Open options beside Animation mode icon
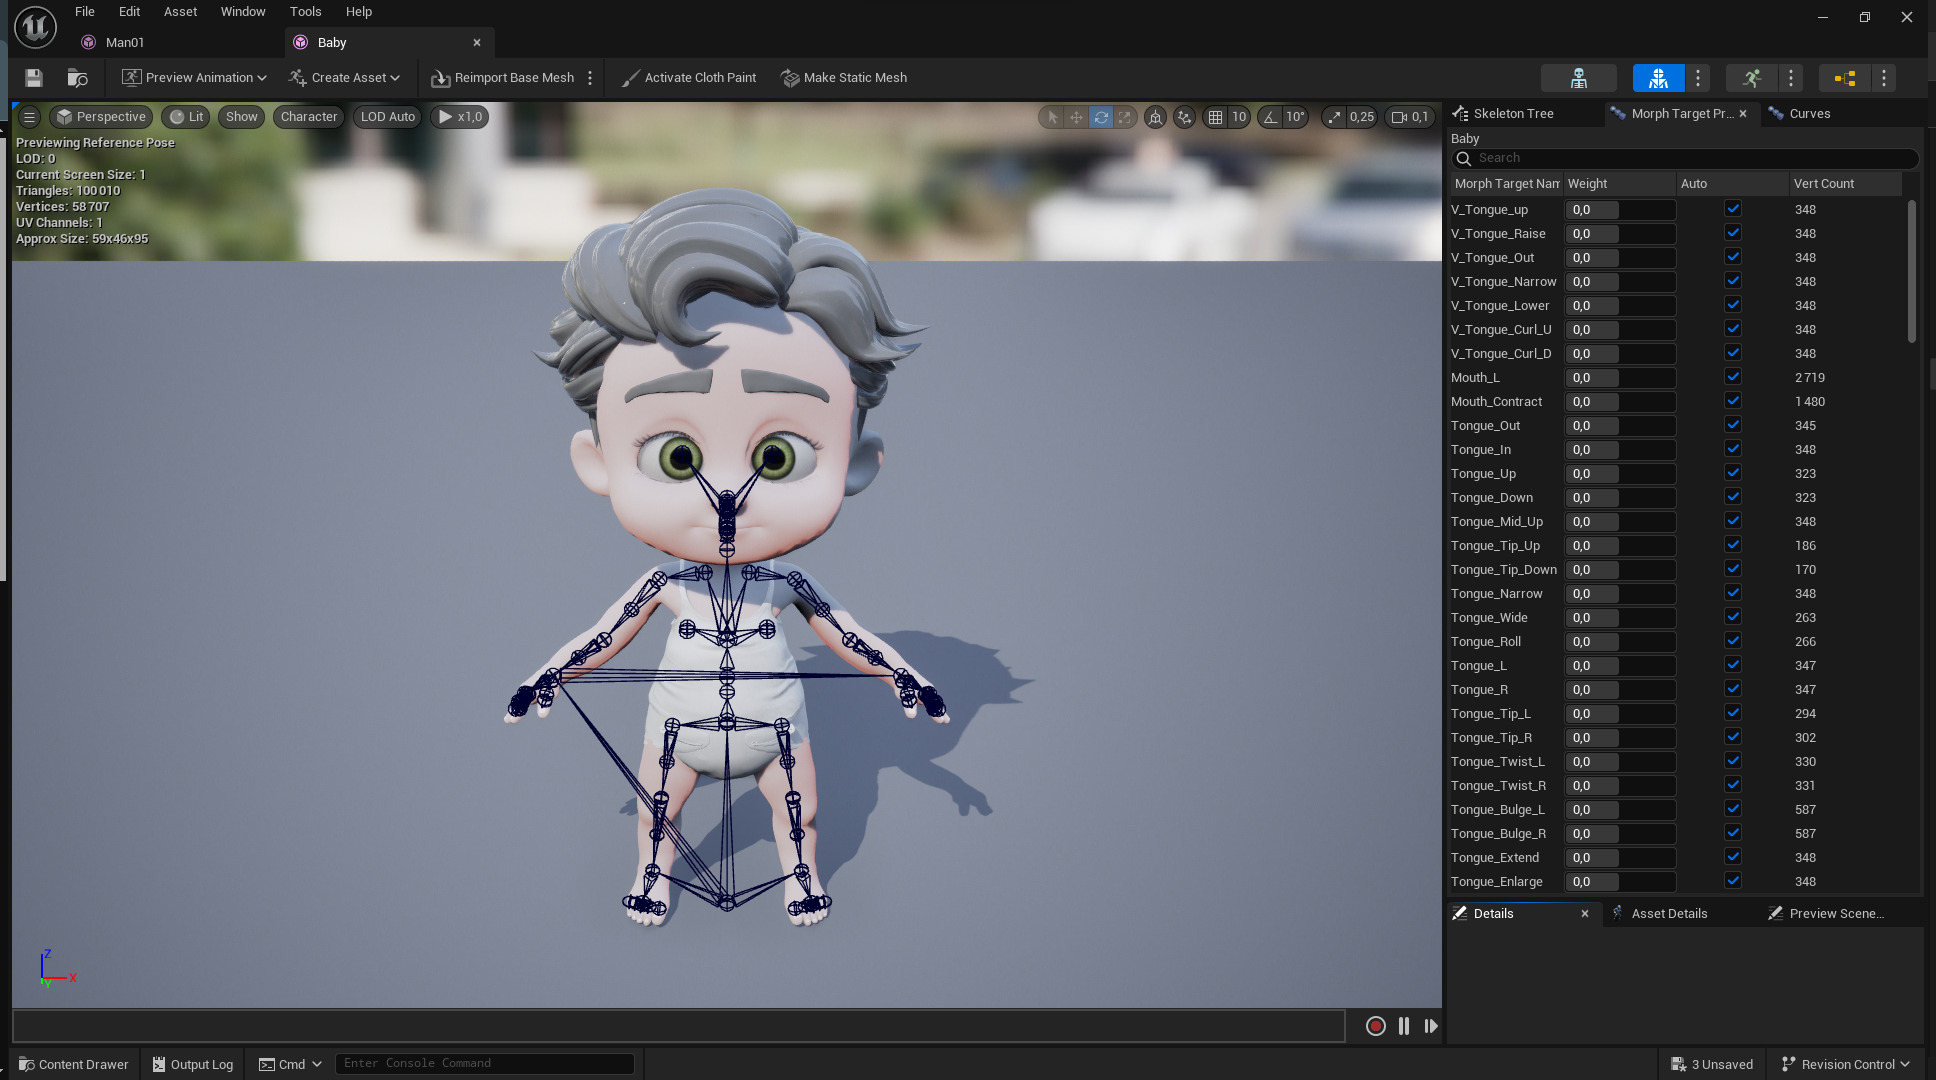 1791,78
